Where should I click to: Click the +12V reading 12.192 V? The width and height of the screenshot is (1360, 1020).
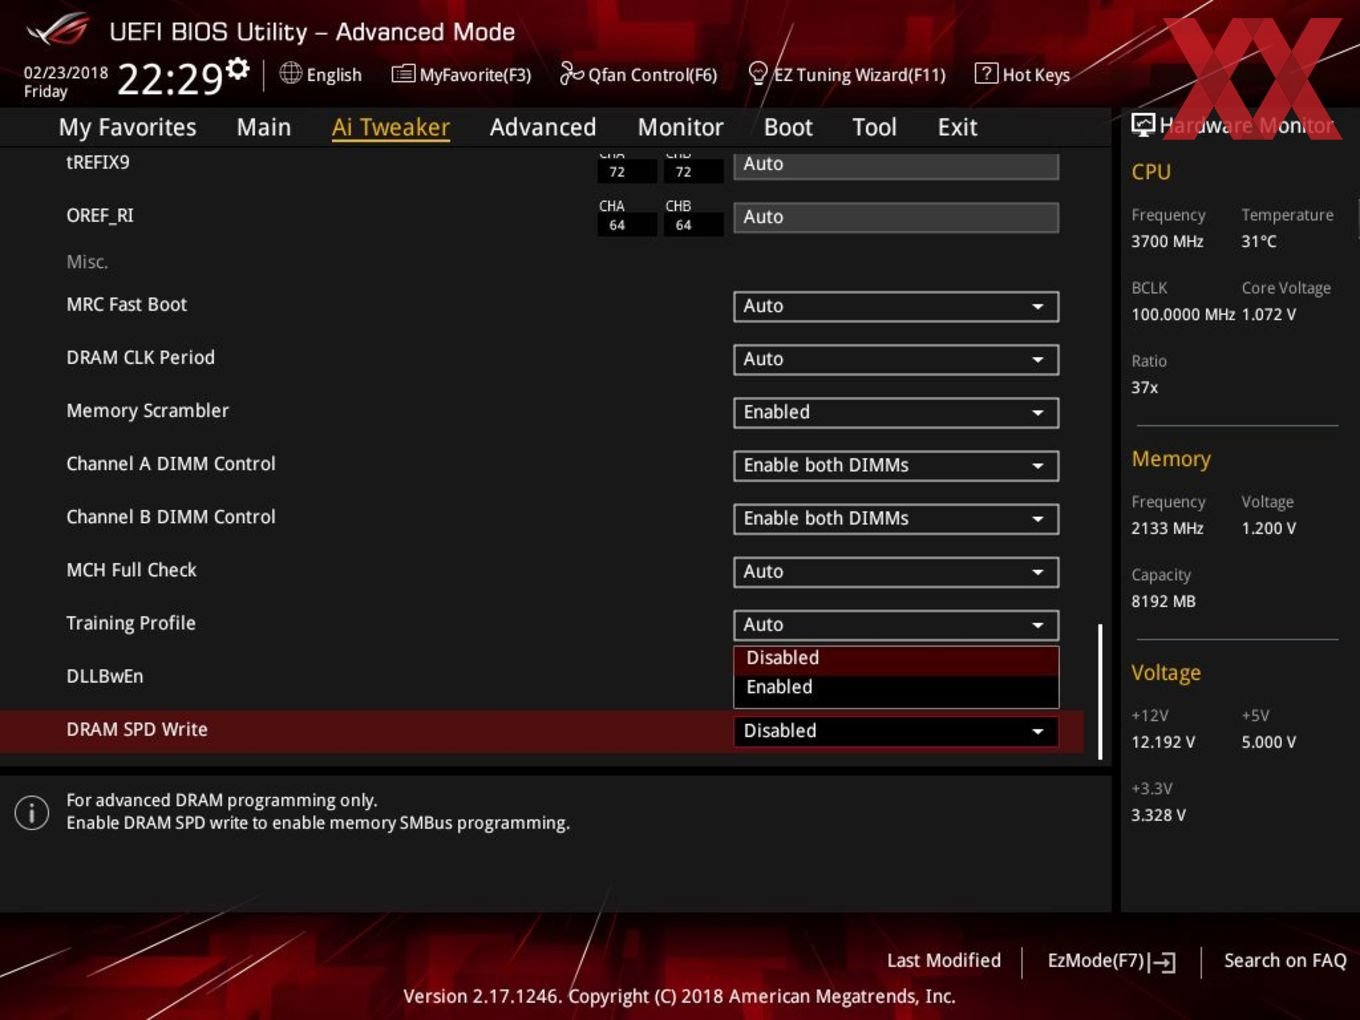(x=1163, y=742)
